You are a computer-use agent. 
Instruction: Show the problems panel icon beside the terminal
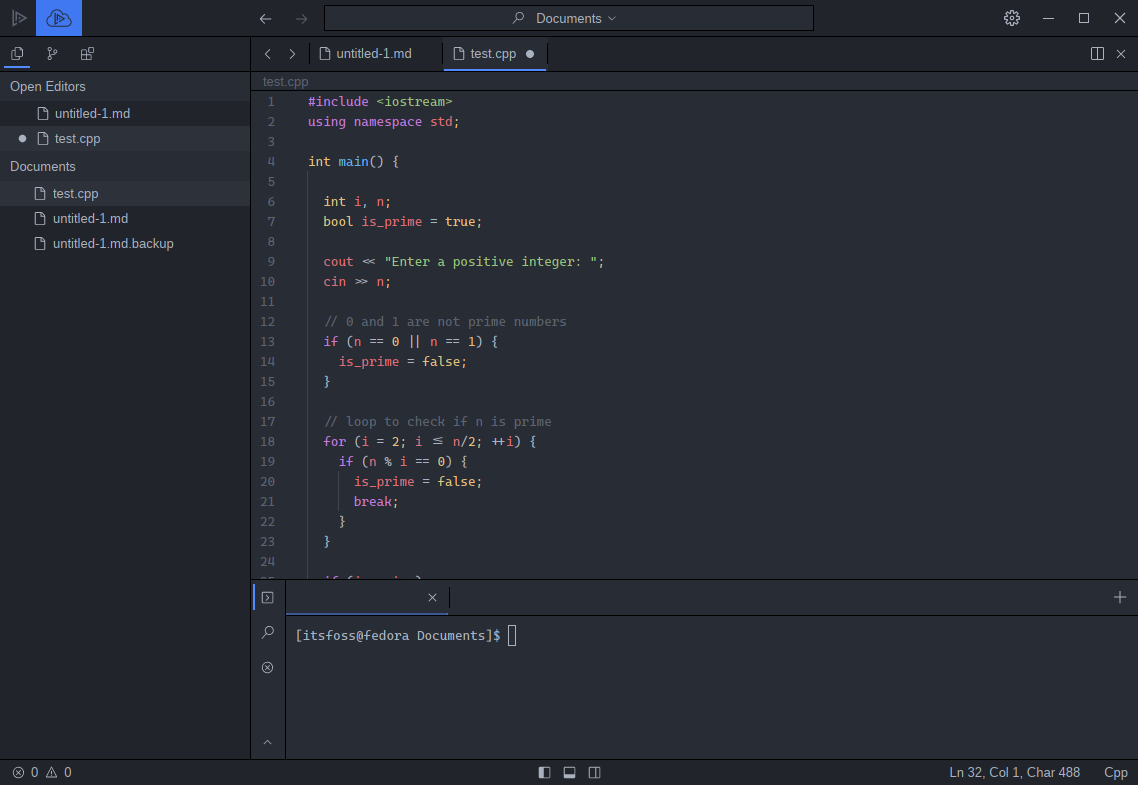pos(267,667)
